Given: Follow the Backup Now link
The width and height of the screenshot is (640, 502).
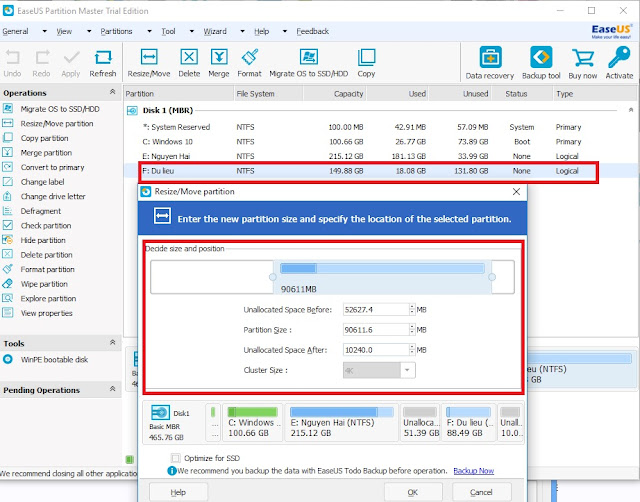Looking at the screenshot, I should pyautogui.click(x=473, y=471).
